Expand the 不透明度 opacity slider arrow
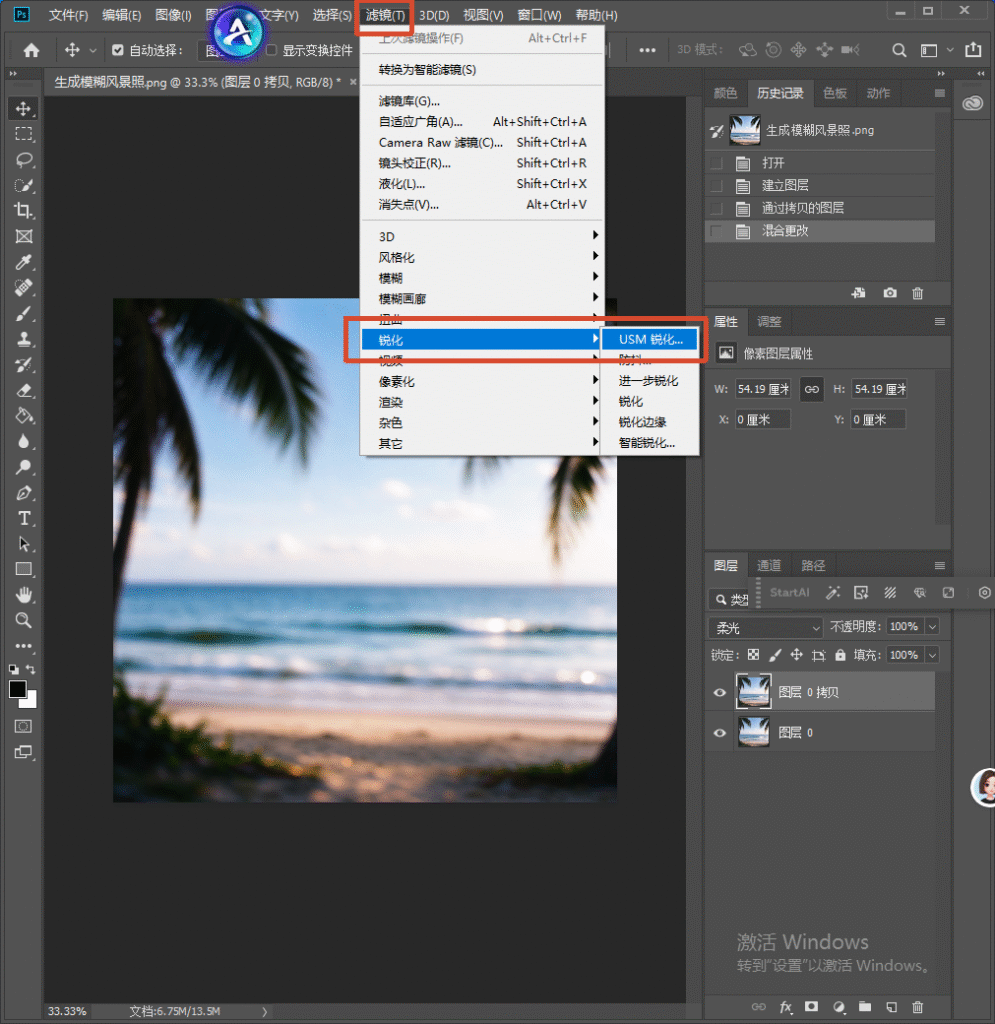This screenshot has height=1024, width=995. click(x=932, y=627)
